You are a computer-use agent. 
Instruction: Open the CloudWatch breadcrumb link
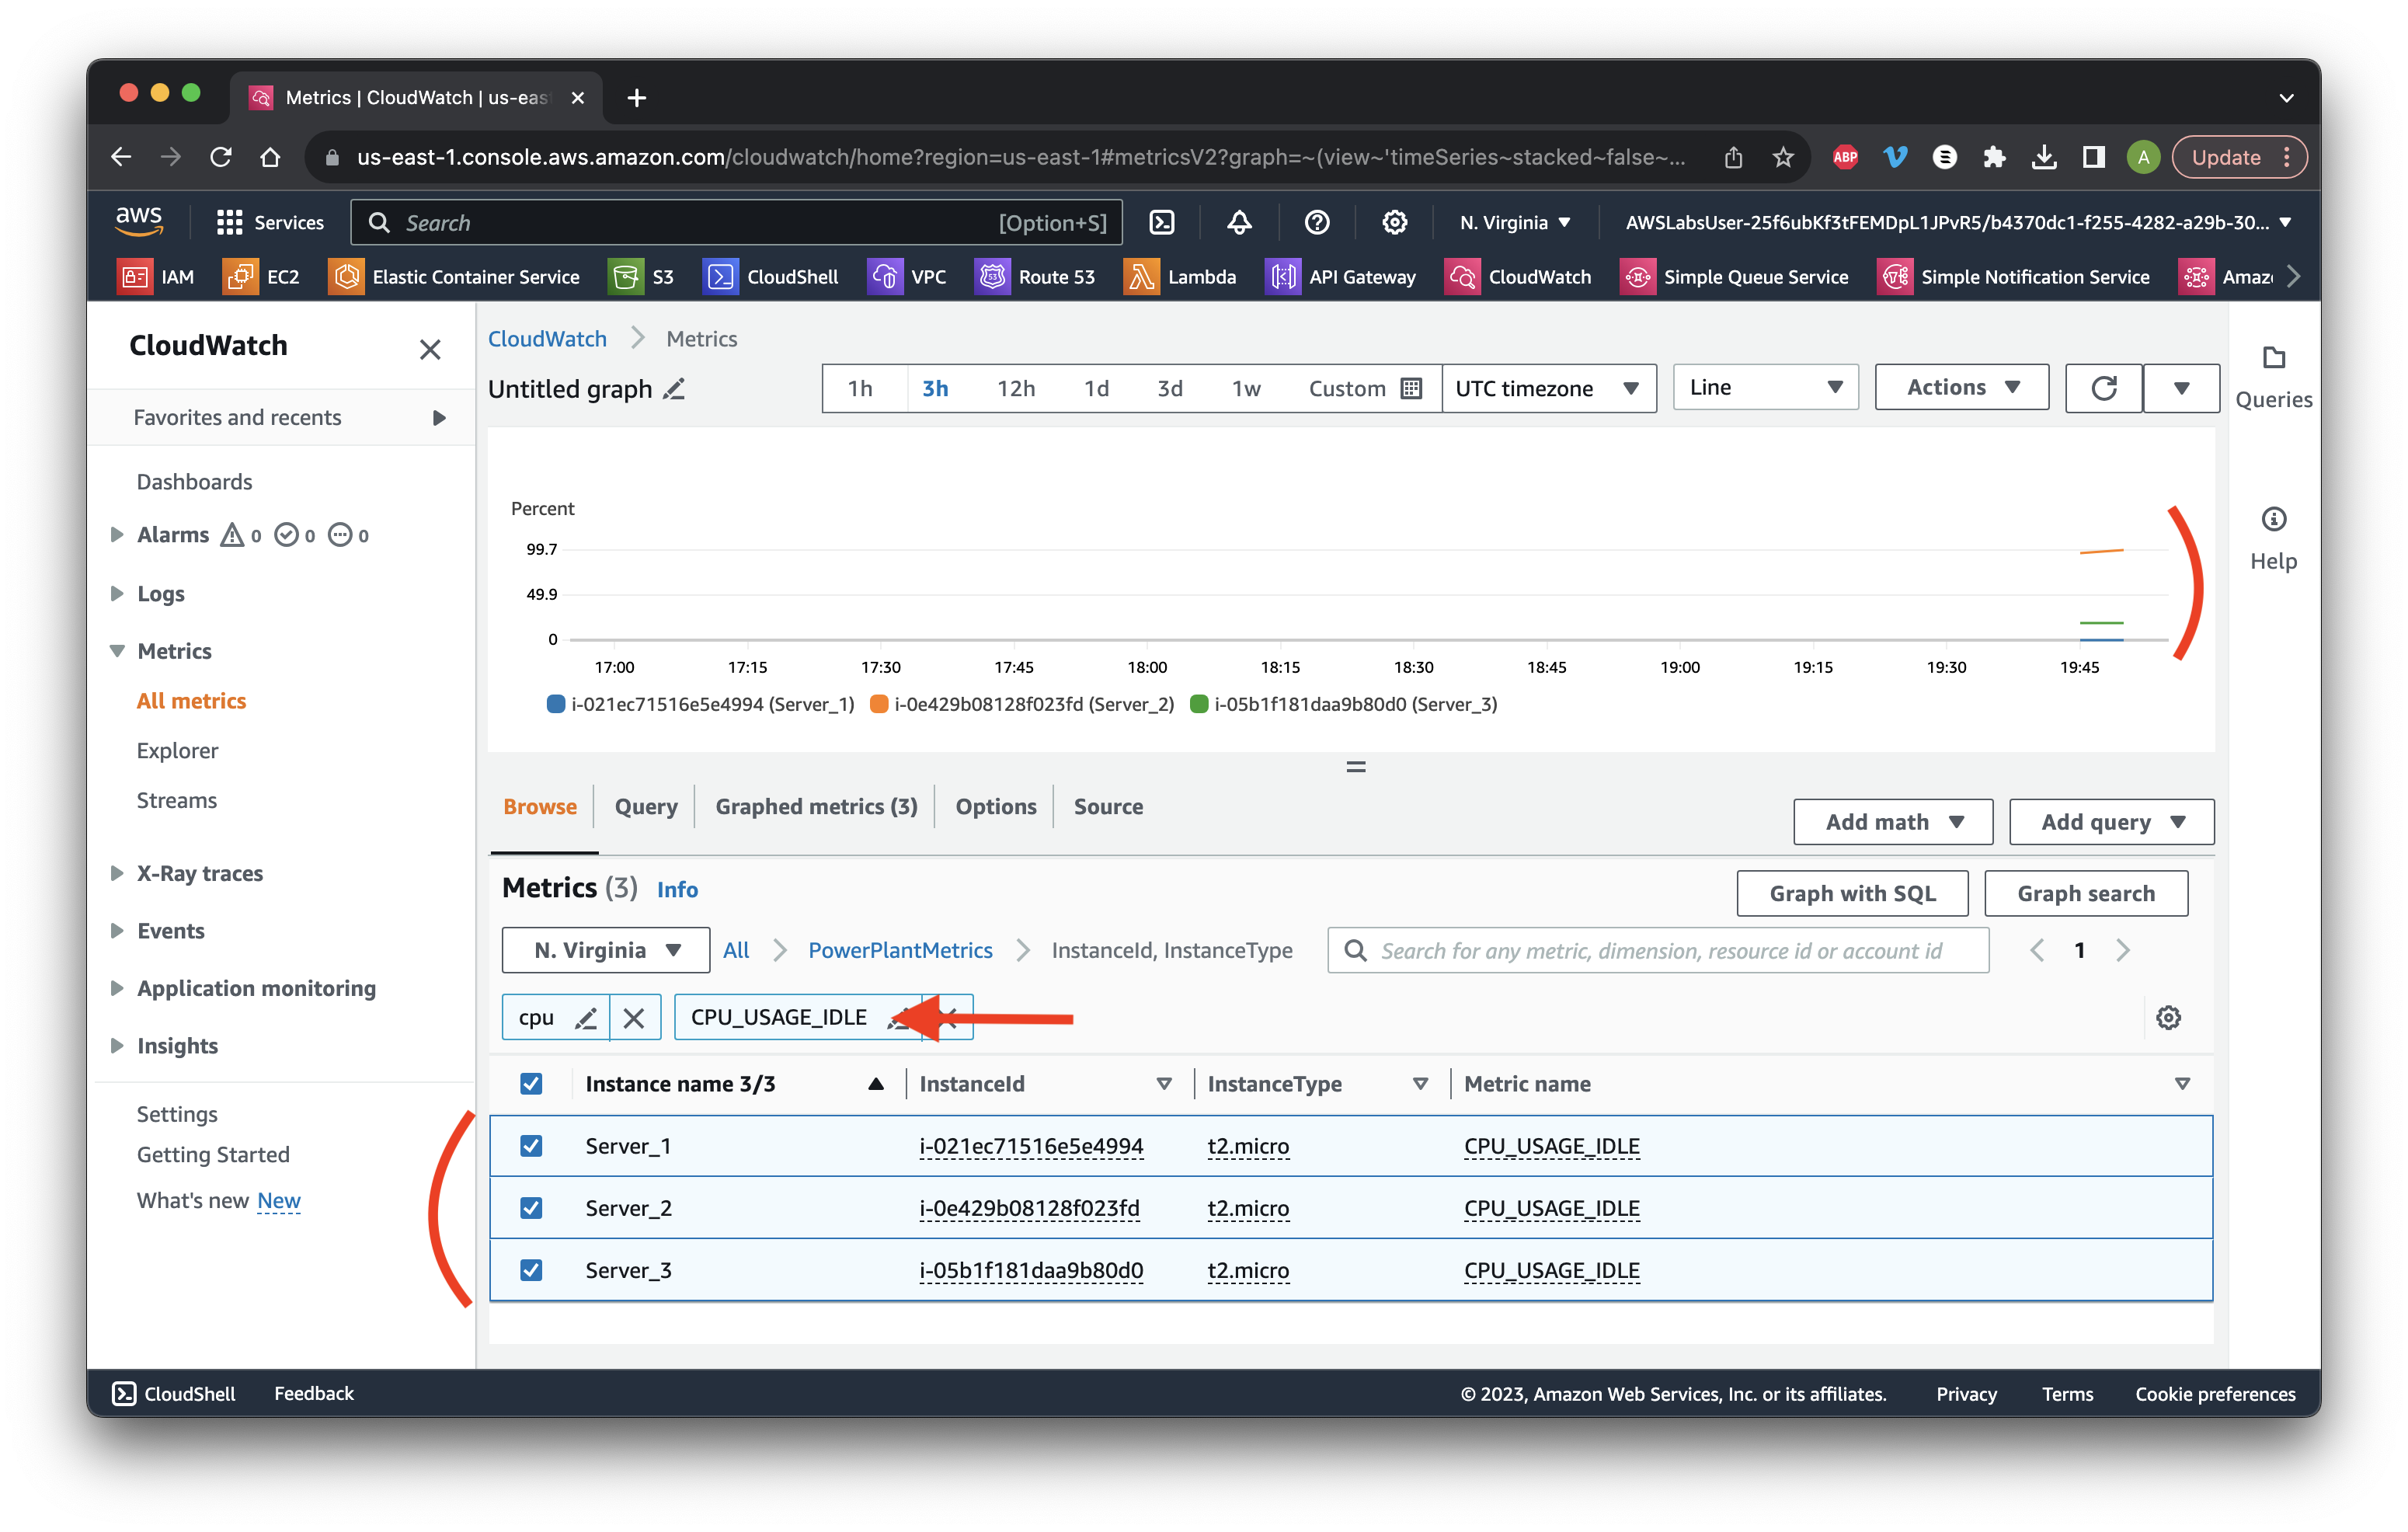[x=547, y=338]
